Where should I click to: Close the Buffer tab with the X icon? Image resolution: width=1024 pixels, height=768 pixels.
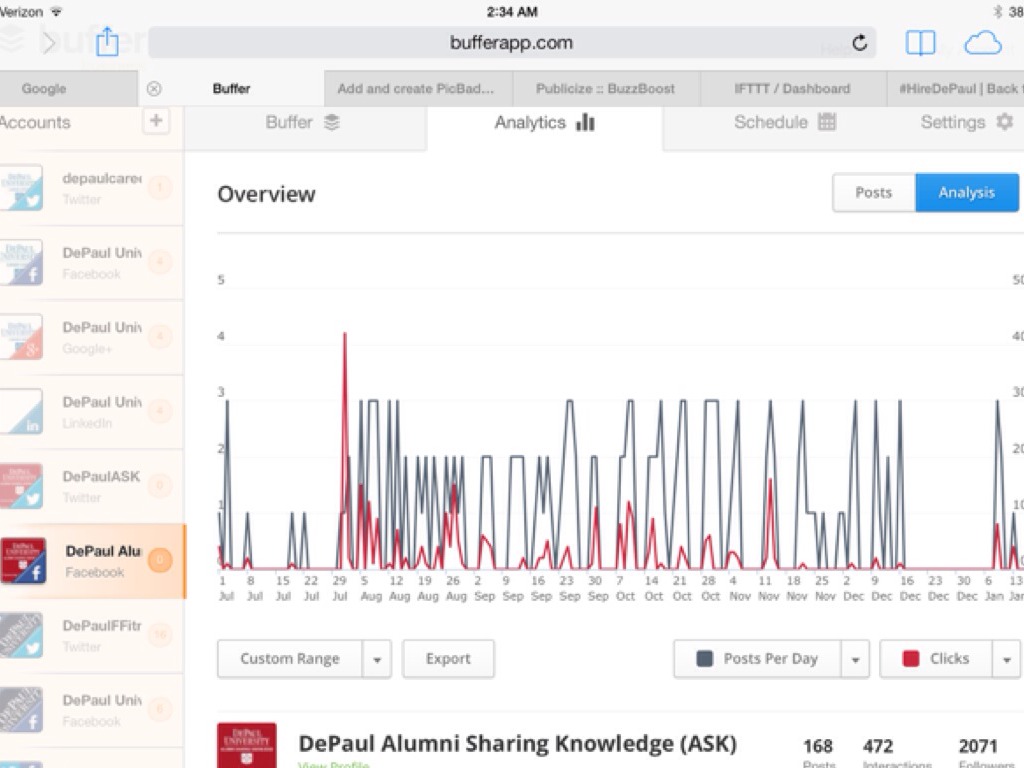coord(154,88)
